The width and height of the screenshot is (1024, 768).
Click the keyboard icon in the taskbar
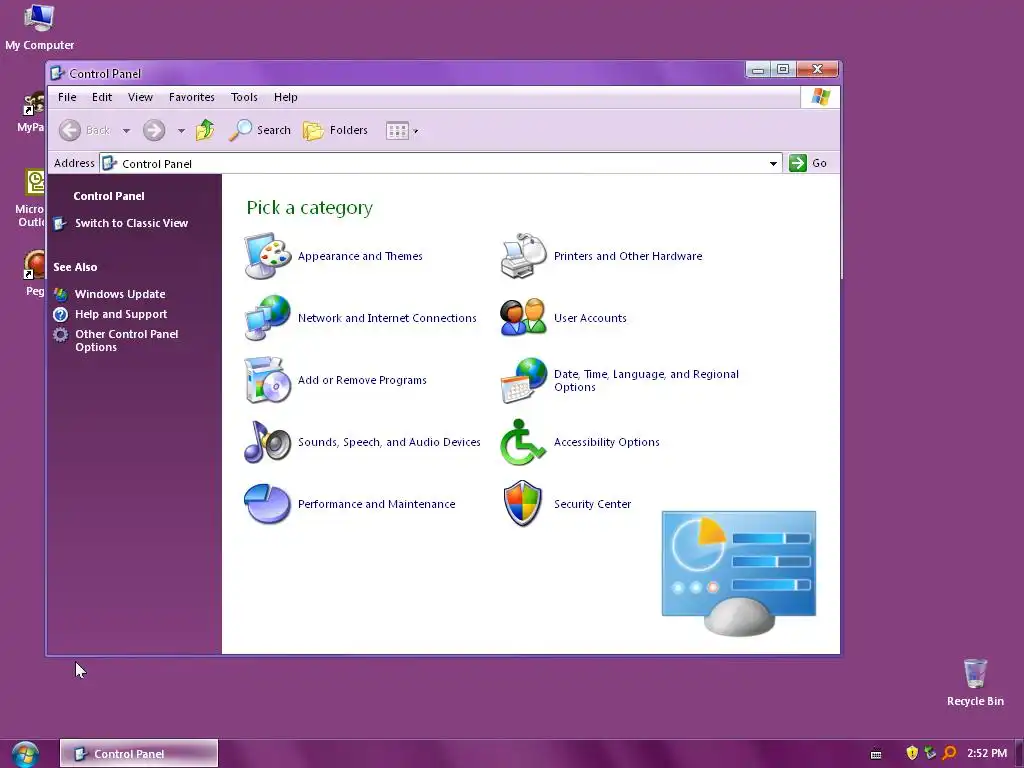876,754
